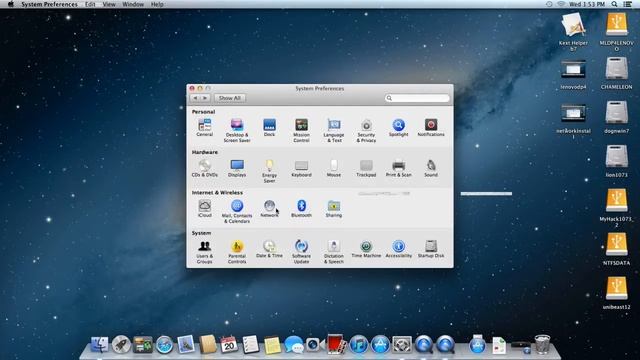This screenshot has height=360, width=640.
Task: Open the Apple menu
Action: [11, 4]
